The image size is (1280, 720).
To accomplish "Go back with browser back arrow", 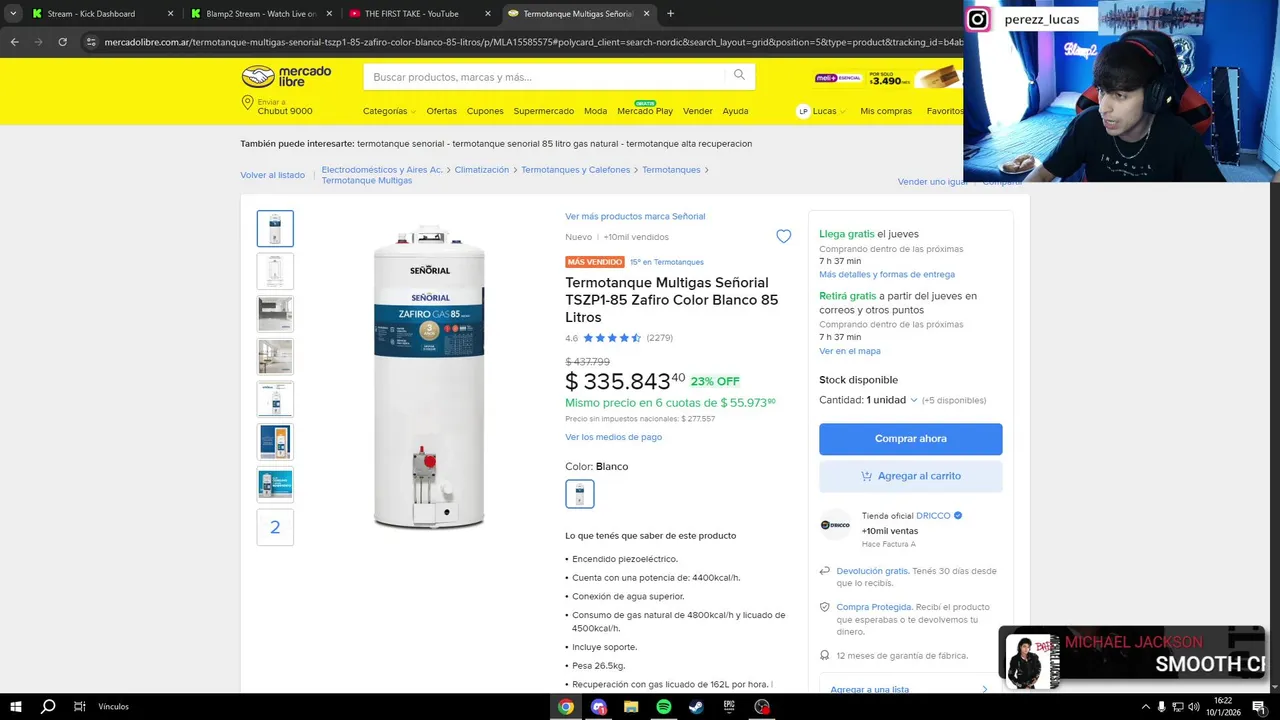I will click(14, 42).
